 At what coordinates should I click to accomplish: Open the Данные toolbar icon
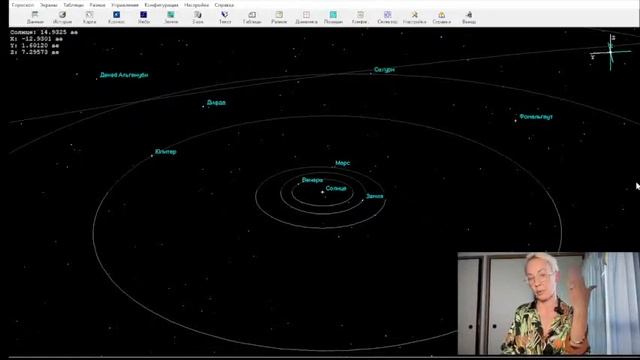pyautogui.click(x=35, y=17)
